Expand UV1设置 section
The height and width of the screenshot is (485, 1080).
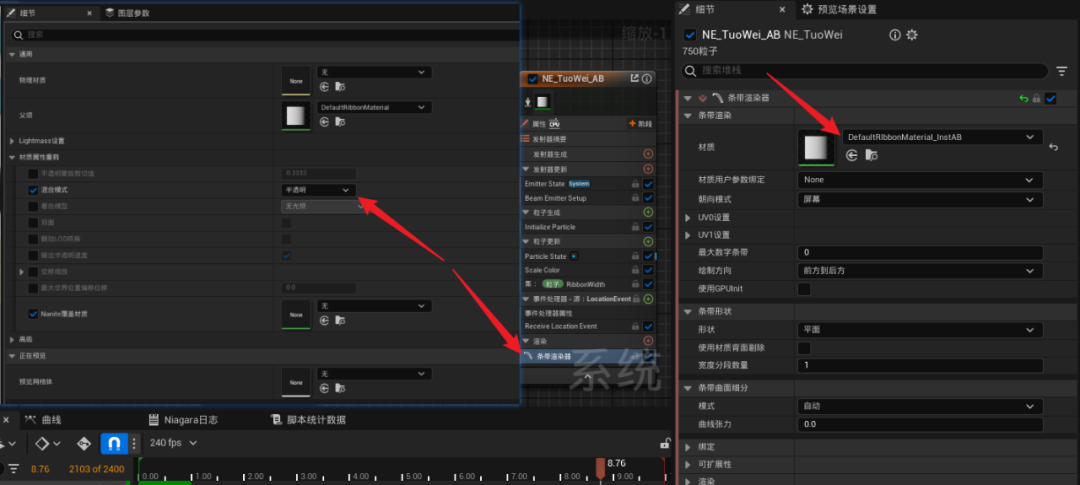688,236
